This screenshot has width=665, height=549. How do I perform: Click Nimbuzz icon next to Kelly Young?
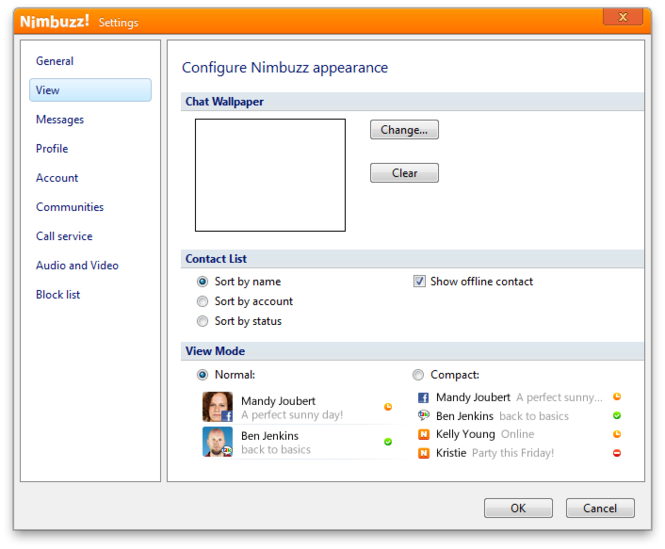pos(424,435)
